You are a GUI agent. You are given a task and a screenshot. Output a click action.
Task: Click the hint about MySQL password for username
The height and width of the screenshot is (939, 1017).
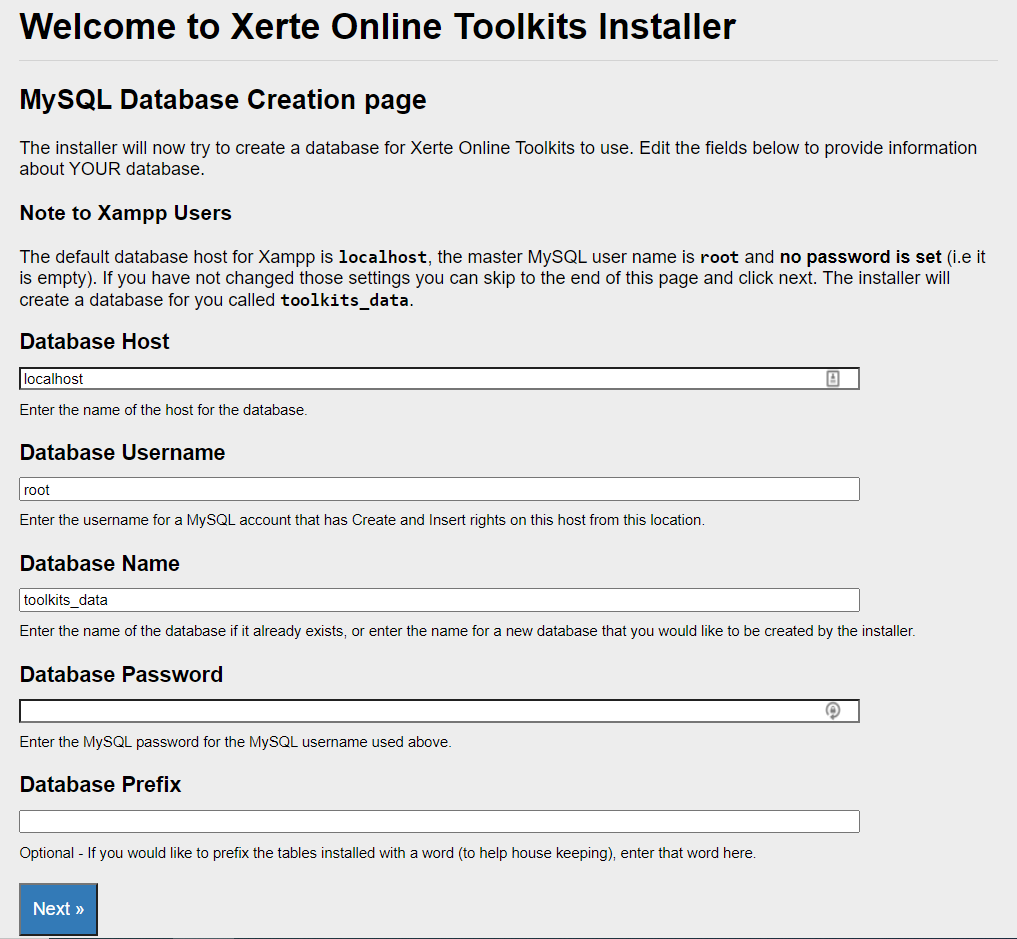tap(235, 742)
